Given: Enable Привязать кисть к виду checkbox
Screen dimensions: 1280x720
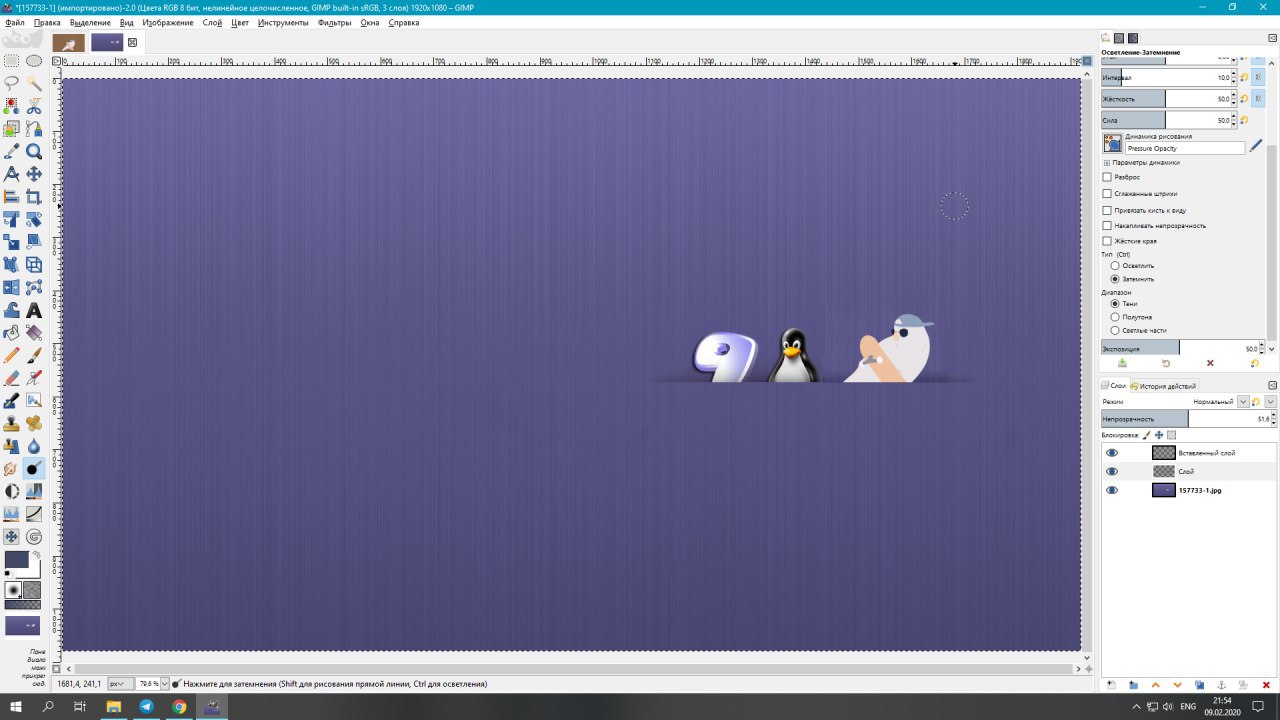Looking at the screenshot, I should coord(1107,210).
